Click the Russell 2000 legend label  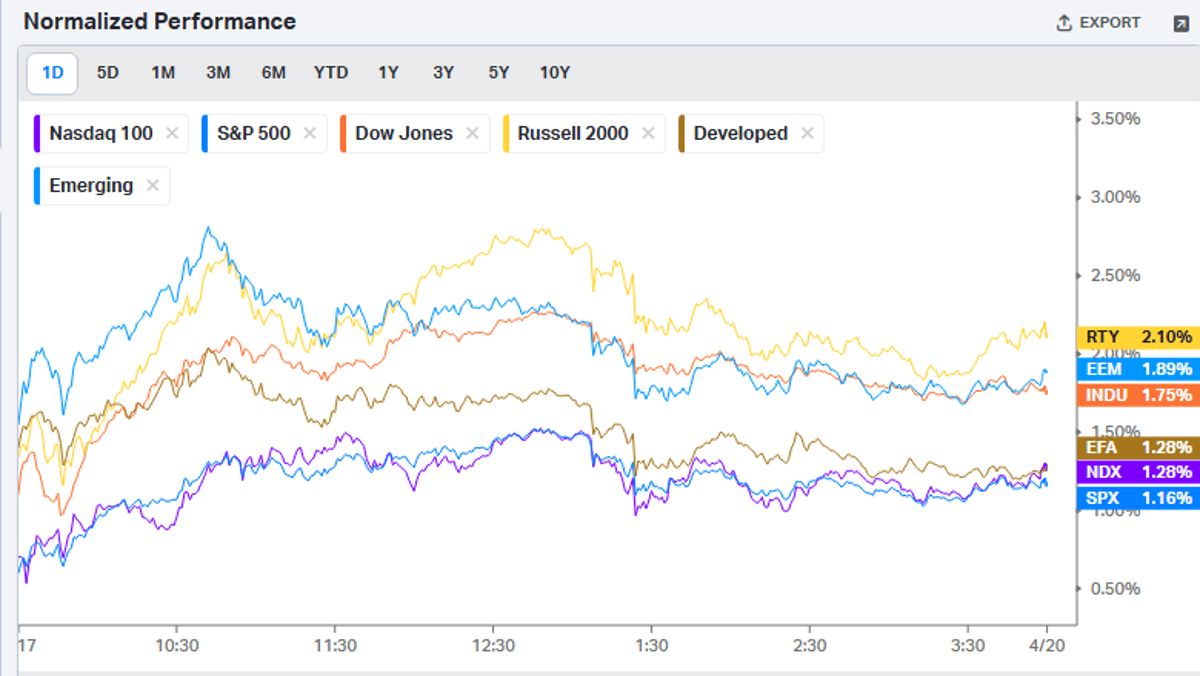(x=572, y=132)
